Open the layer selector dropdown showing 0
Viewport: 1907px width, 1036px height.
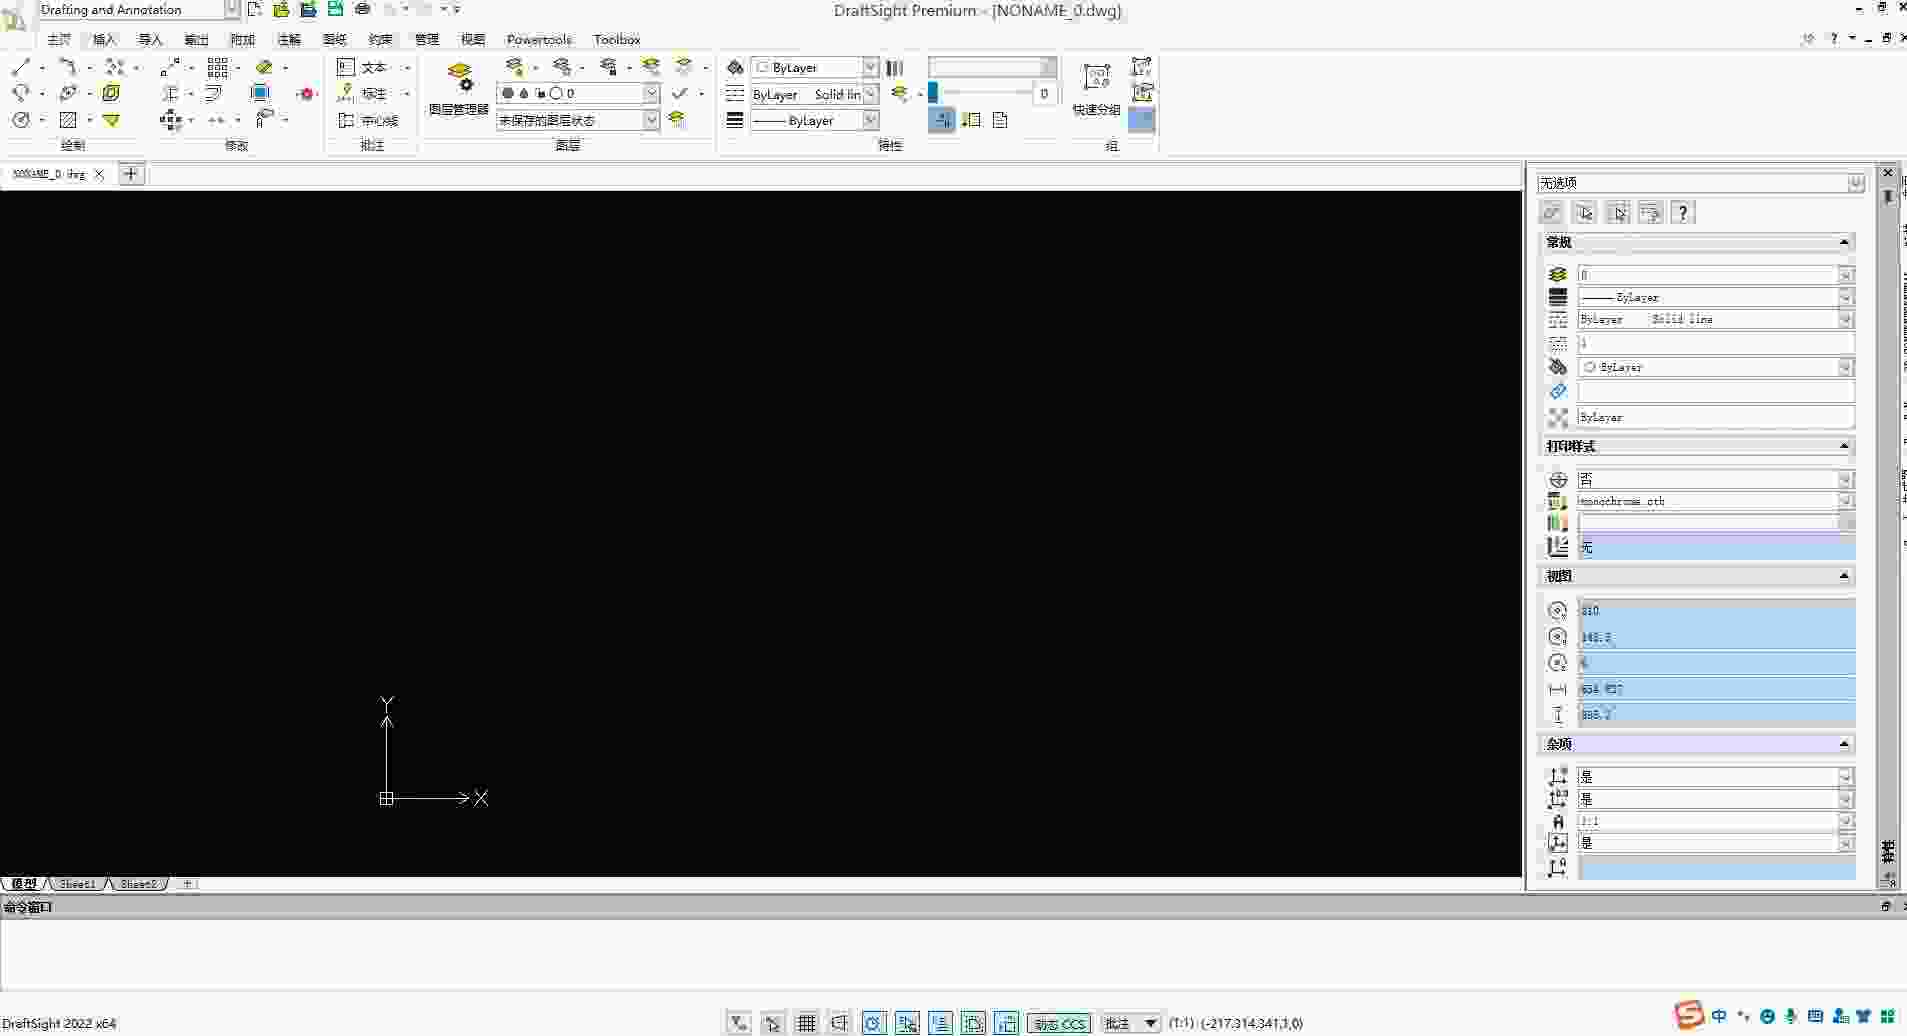(x=651, y=93)
